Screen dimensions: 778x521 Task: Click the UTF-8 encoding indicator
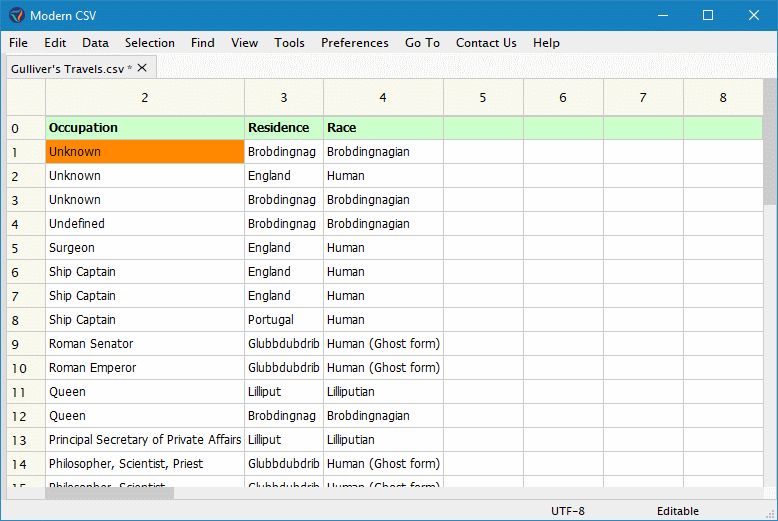point(568,511)
